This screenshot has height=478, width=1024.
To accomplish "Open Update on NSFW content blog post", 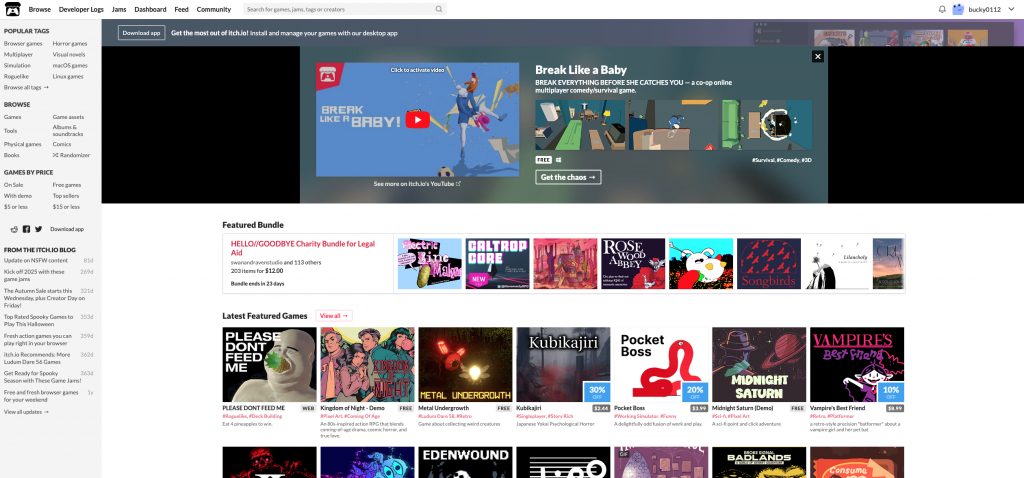I will click(36, 261).
